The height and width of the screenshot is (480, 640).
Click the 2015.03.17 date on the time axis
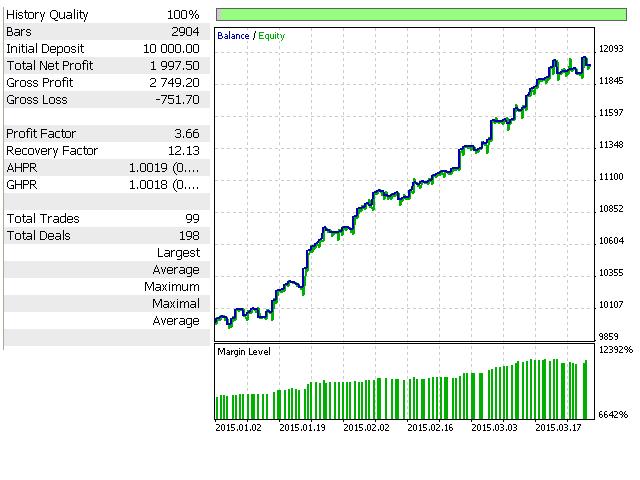[559, 428]
